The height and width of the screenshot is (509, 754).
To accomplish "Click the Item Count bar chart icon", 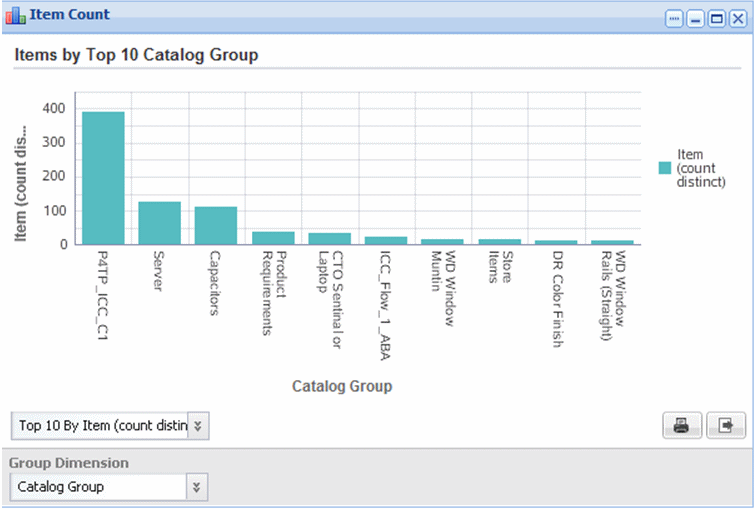I will [15, 15].
